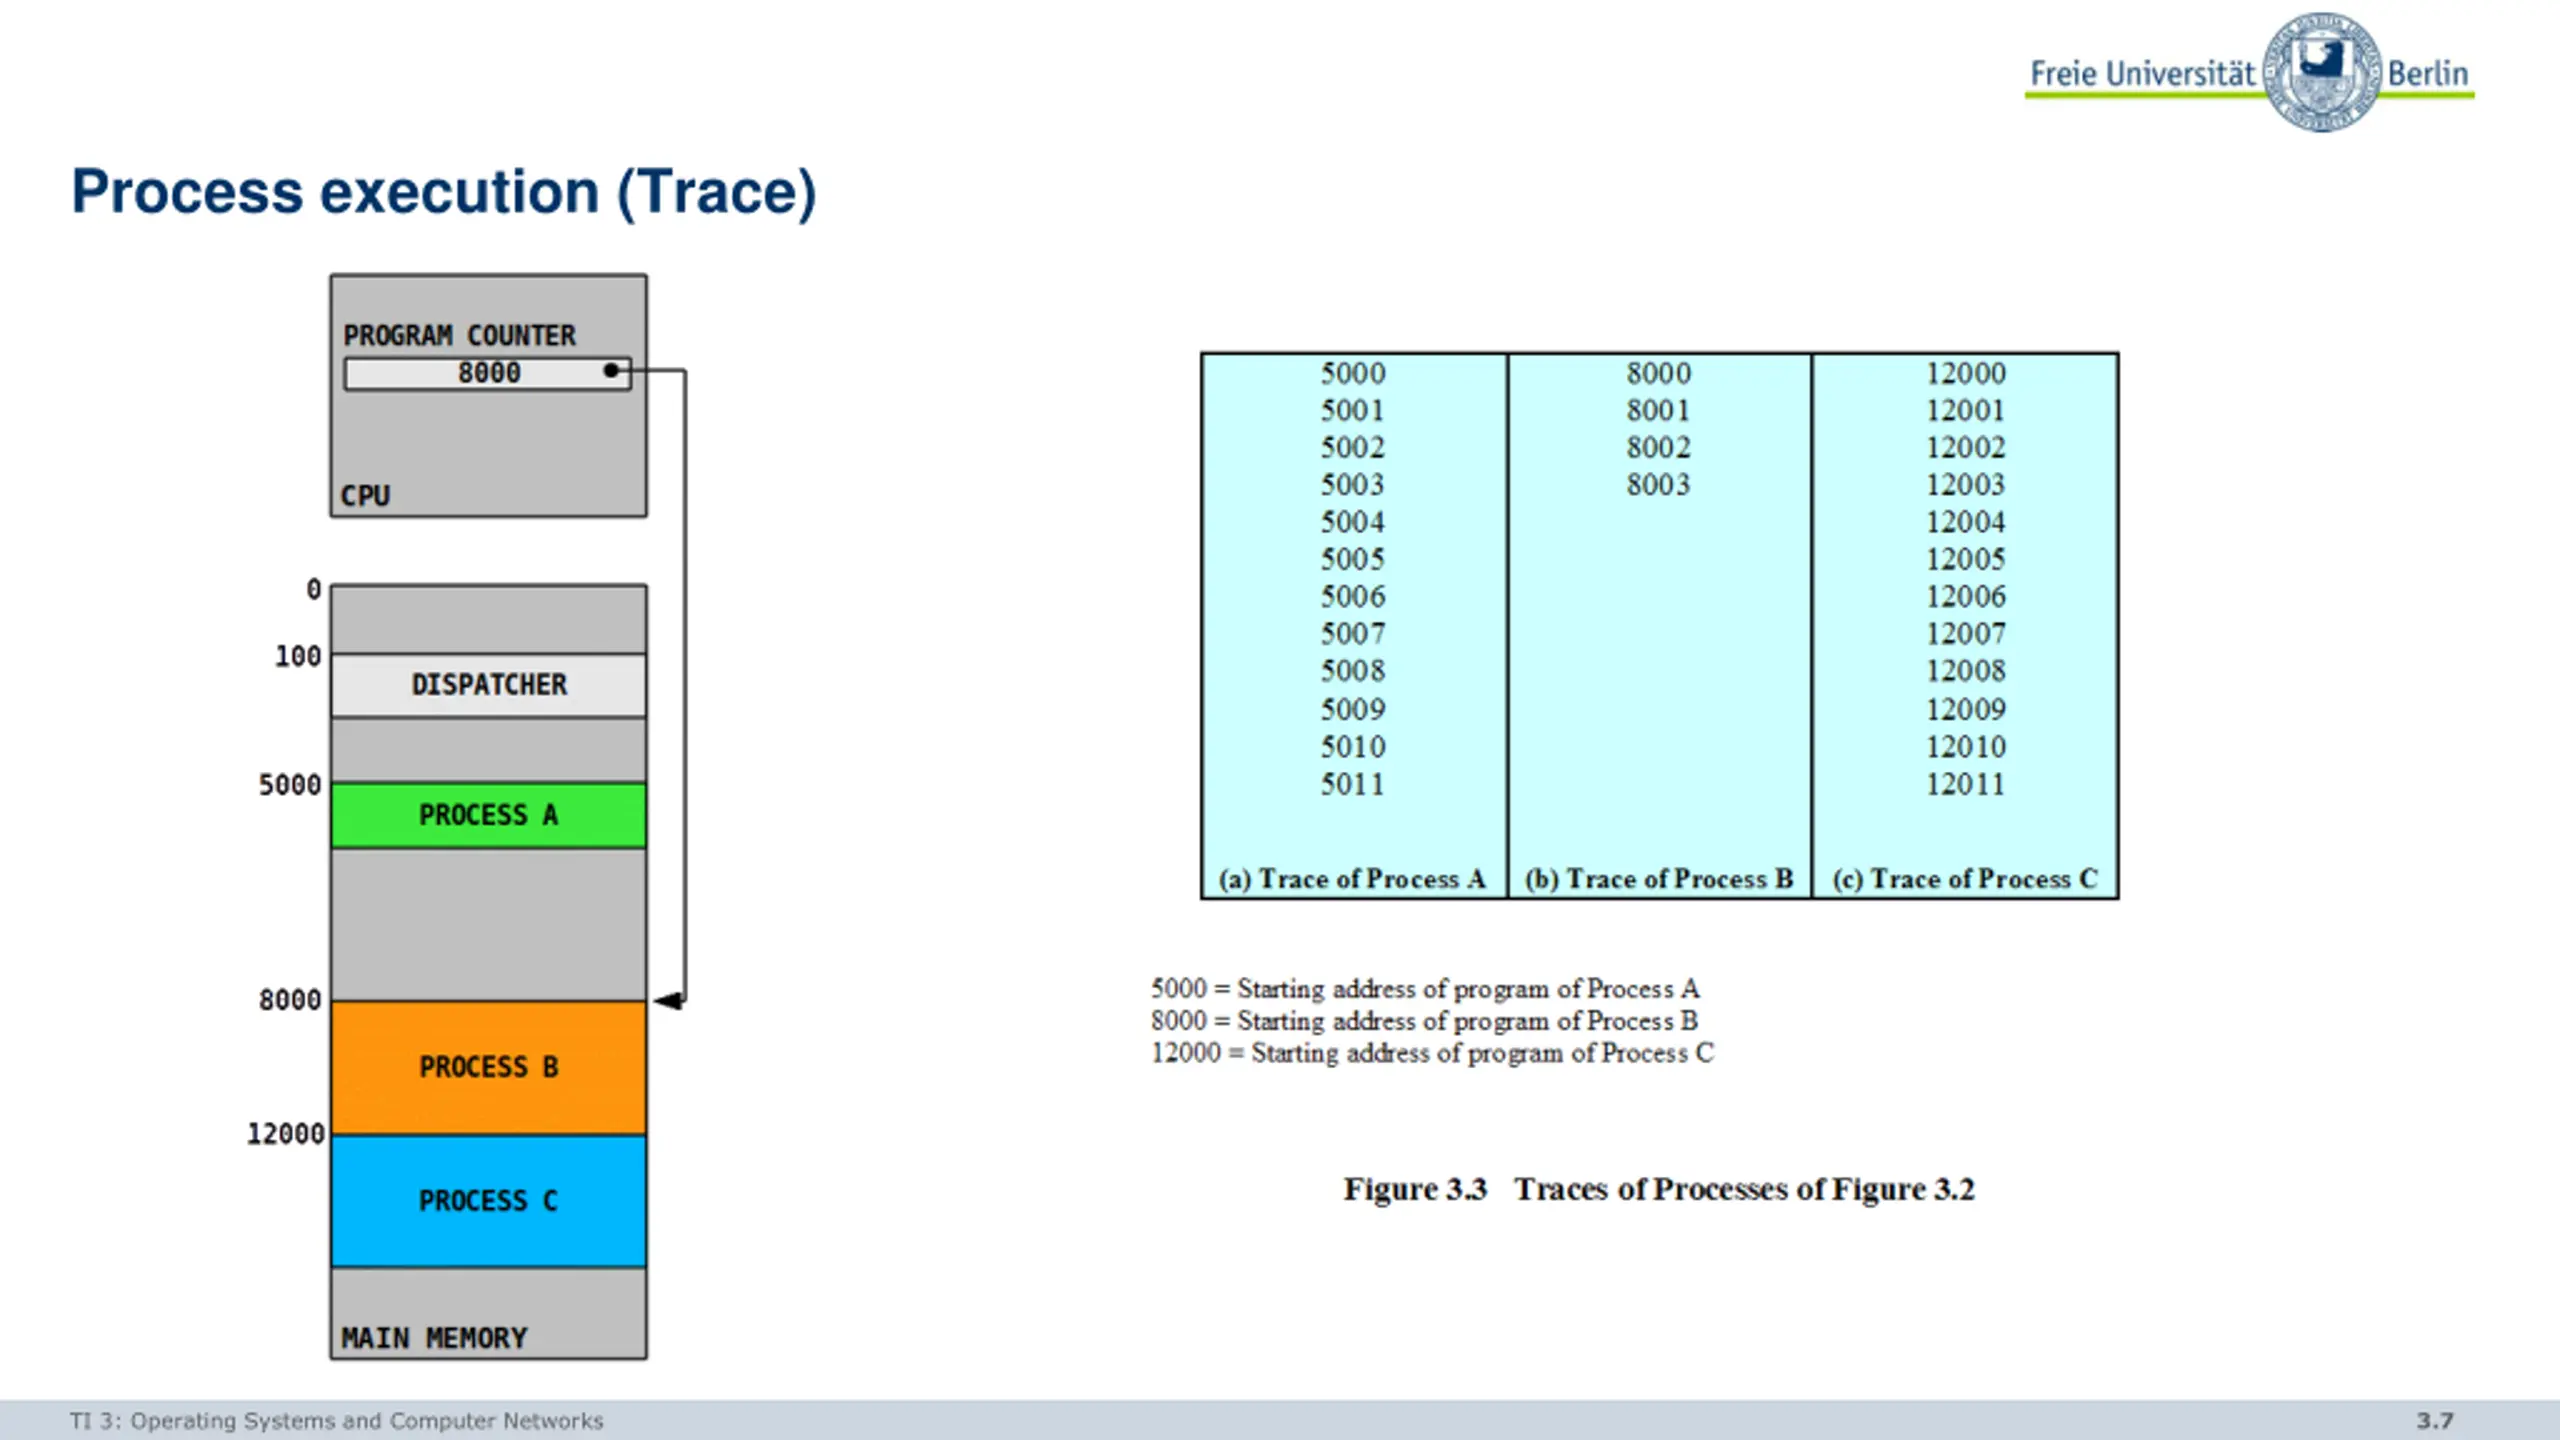Click trace entry 8001
Viewport: 2560px width, 1440px height.
[1658, 411]
